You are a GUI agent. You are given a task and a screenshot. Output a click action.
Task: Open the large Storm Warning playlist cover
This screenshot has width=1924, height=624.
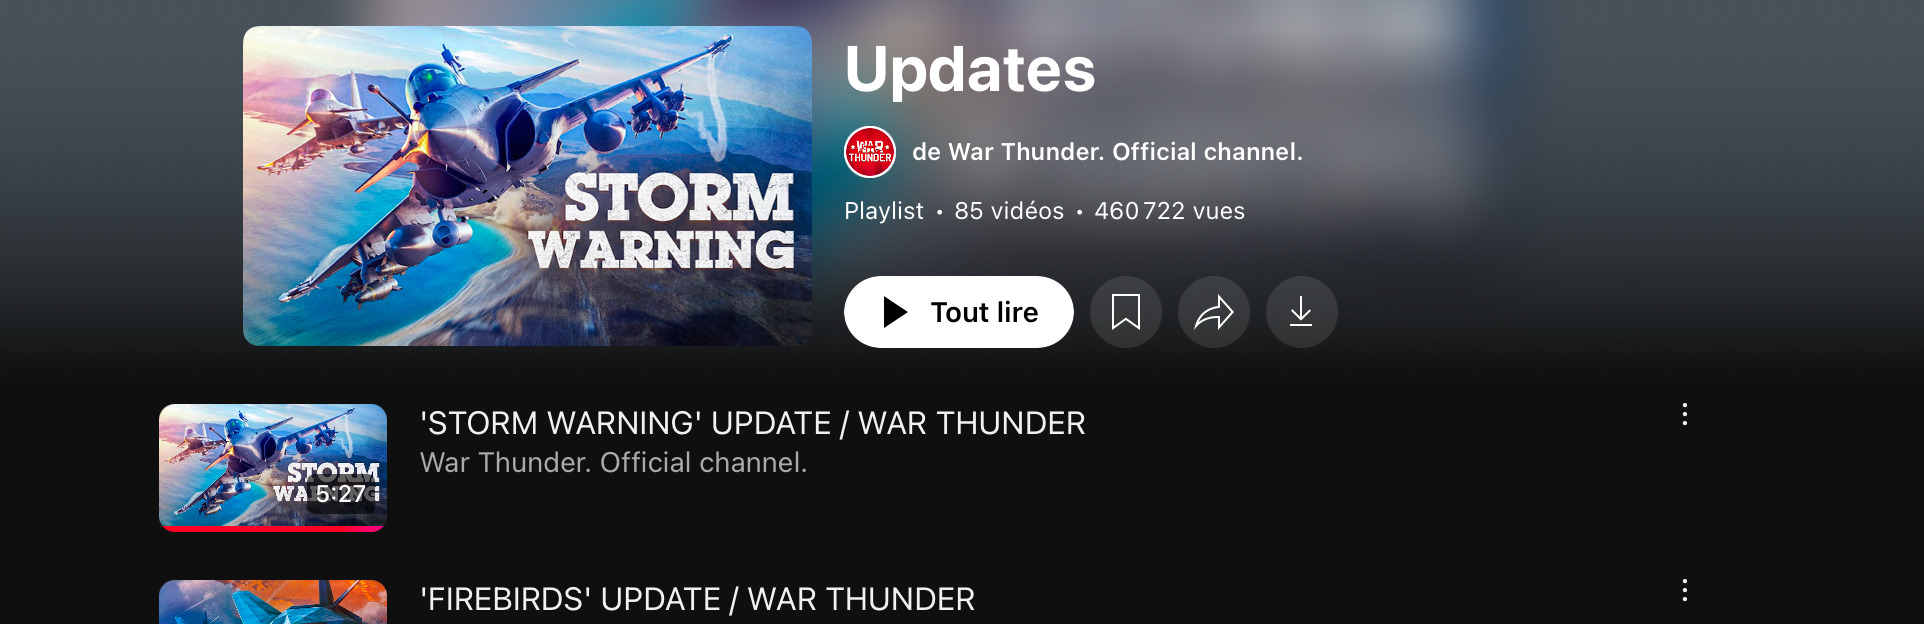click(527, 186)
